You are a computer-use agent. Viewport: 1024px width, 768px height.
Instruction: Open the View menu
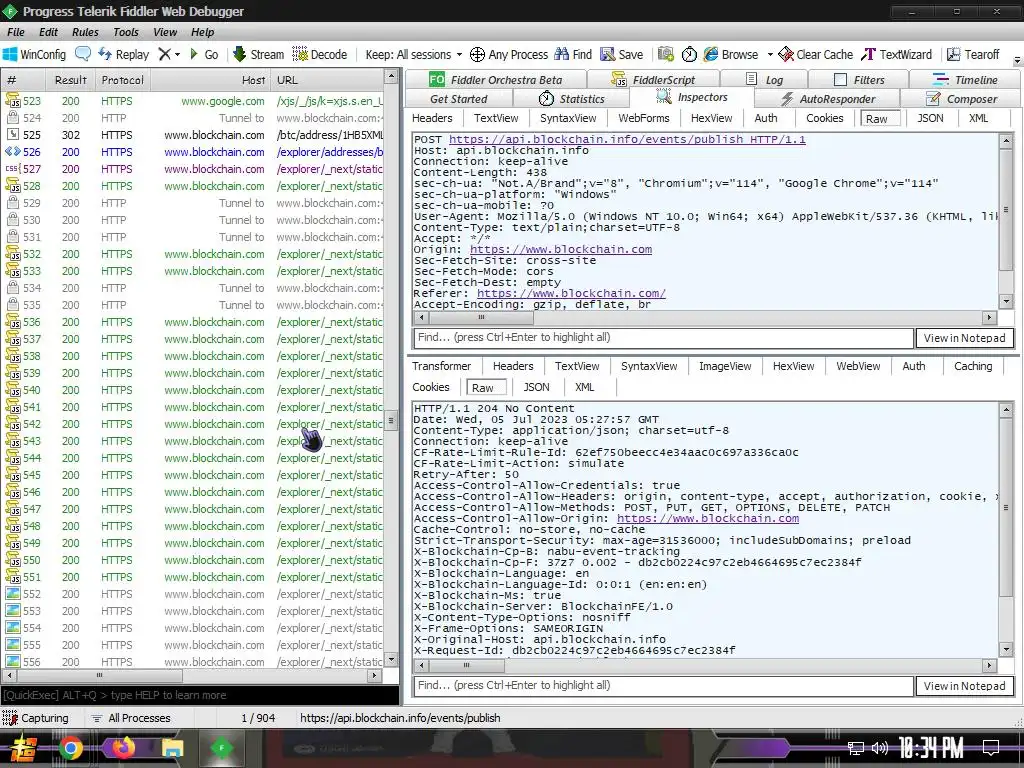click(x=165, y=32)
